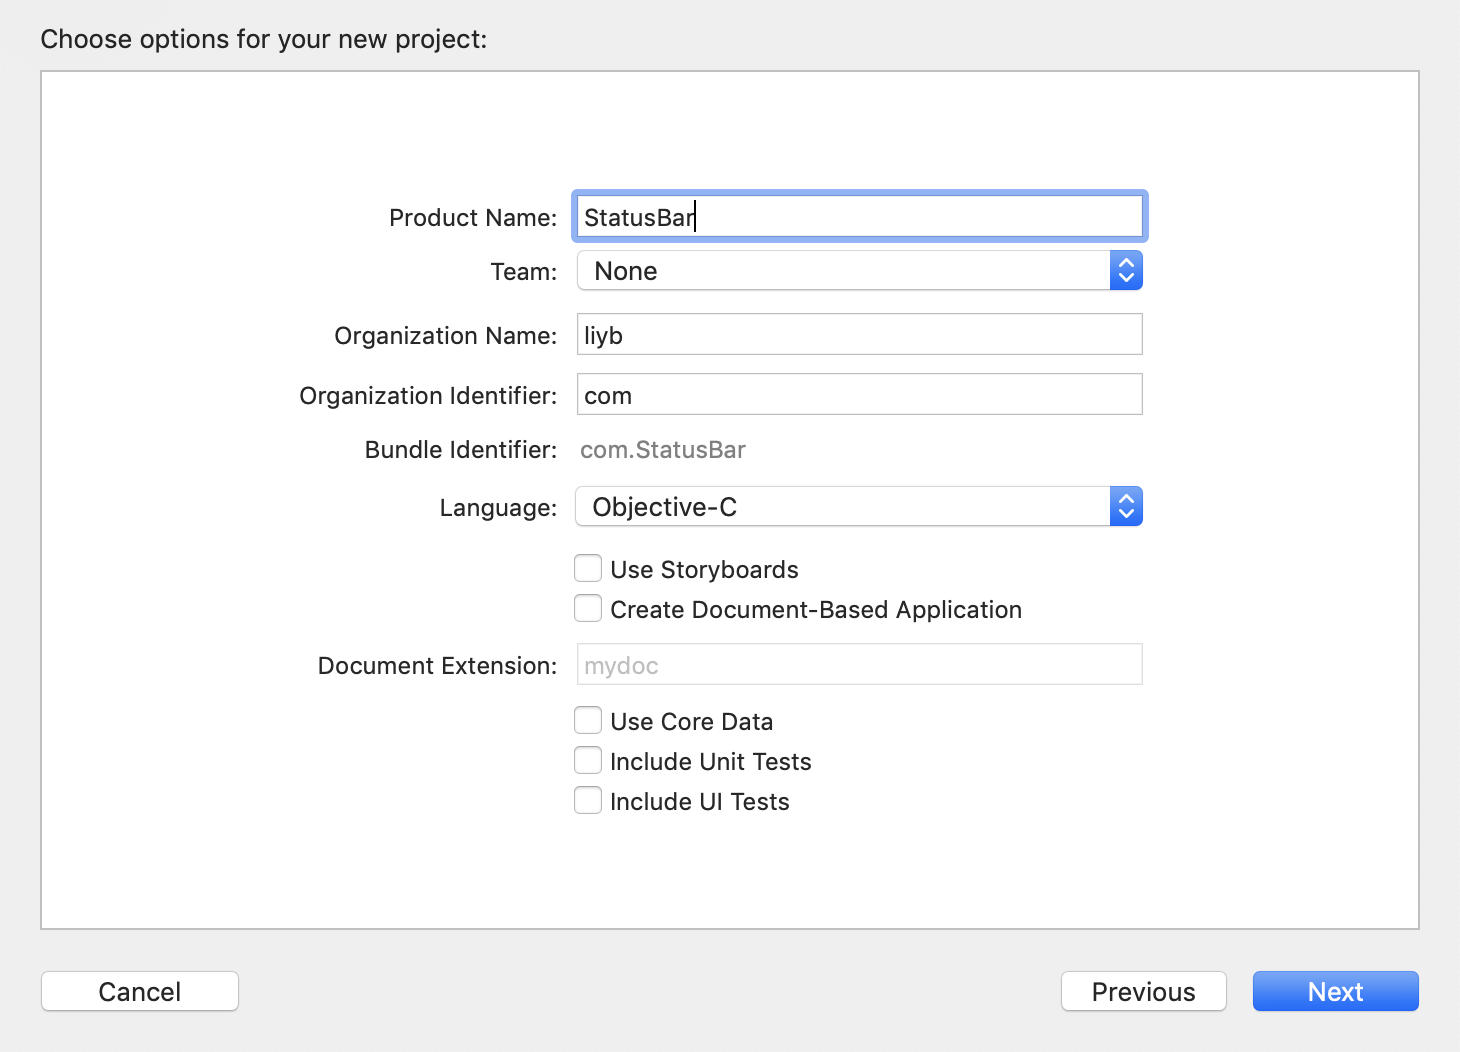Click the Organization Identifier field containing com
Viewport: 1460px width, 1052px height.
point(858,395)
